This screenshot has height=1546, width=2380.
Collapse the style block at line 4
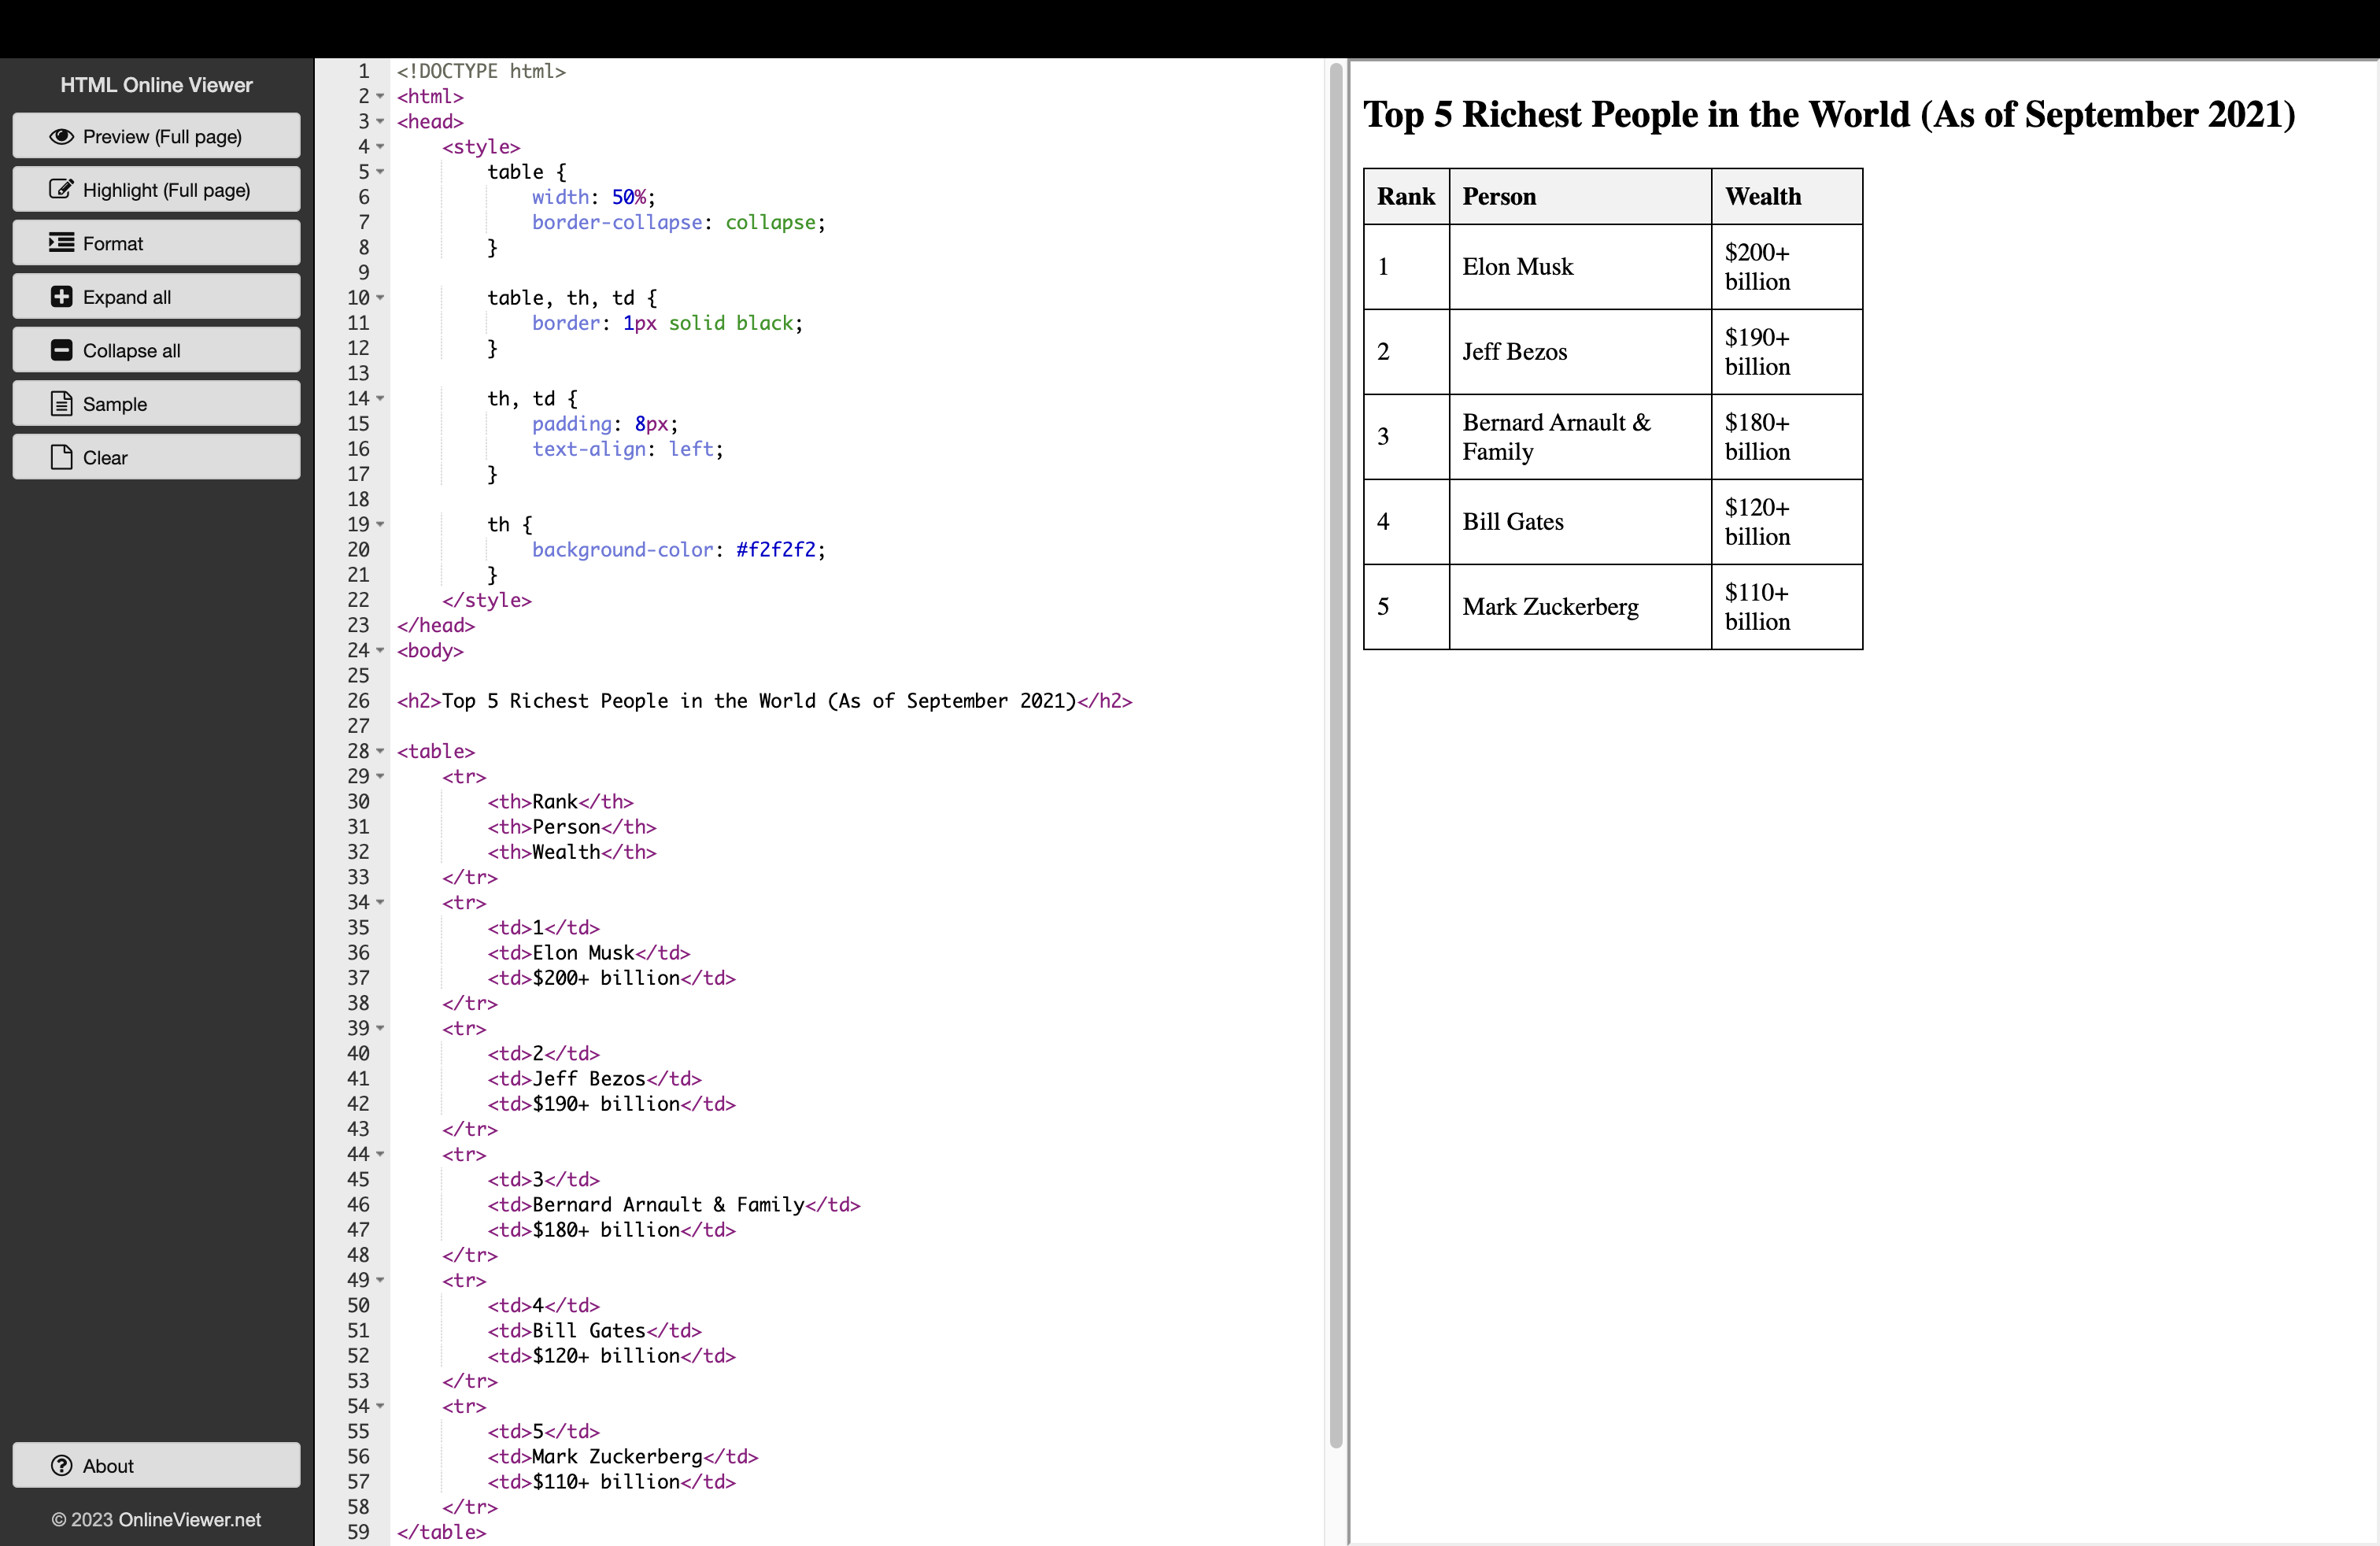(380, 147)
